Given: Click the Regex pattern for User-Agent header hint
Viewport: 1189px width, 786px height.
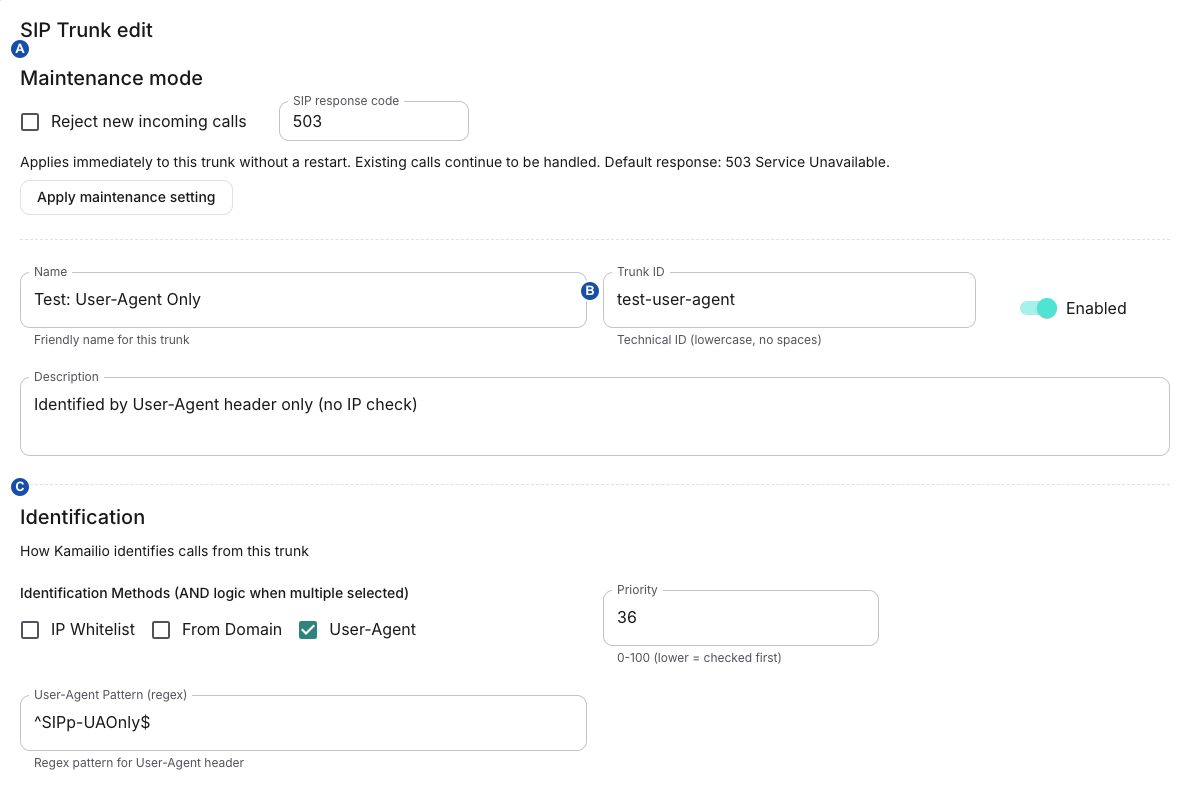Looking at the screenshot, I should [x=139, y=763].
